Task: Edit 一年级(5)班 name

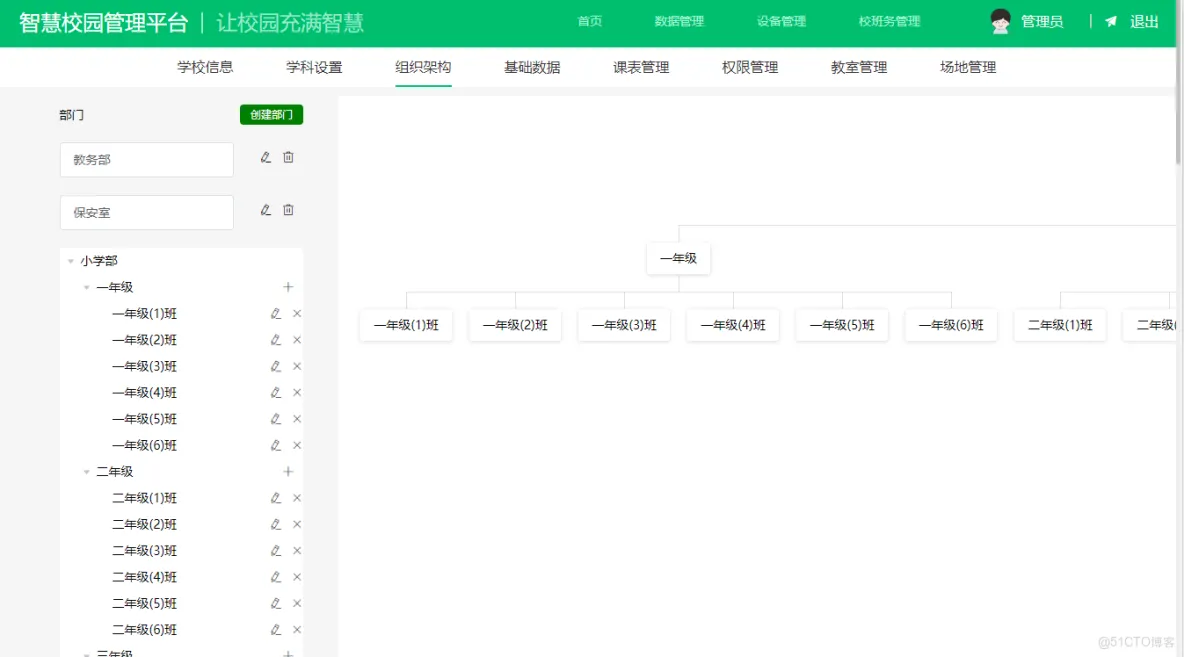Action: click(x=276, y=419)
